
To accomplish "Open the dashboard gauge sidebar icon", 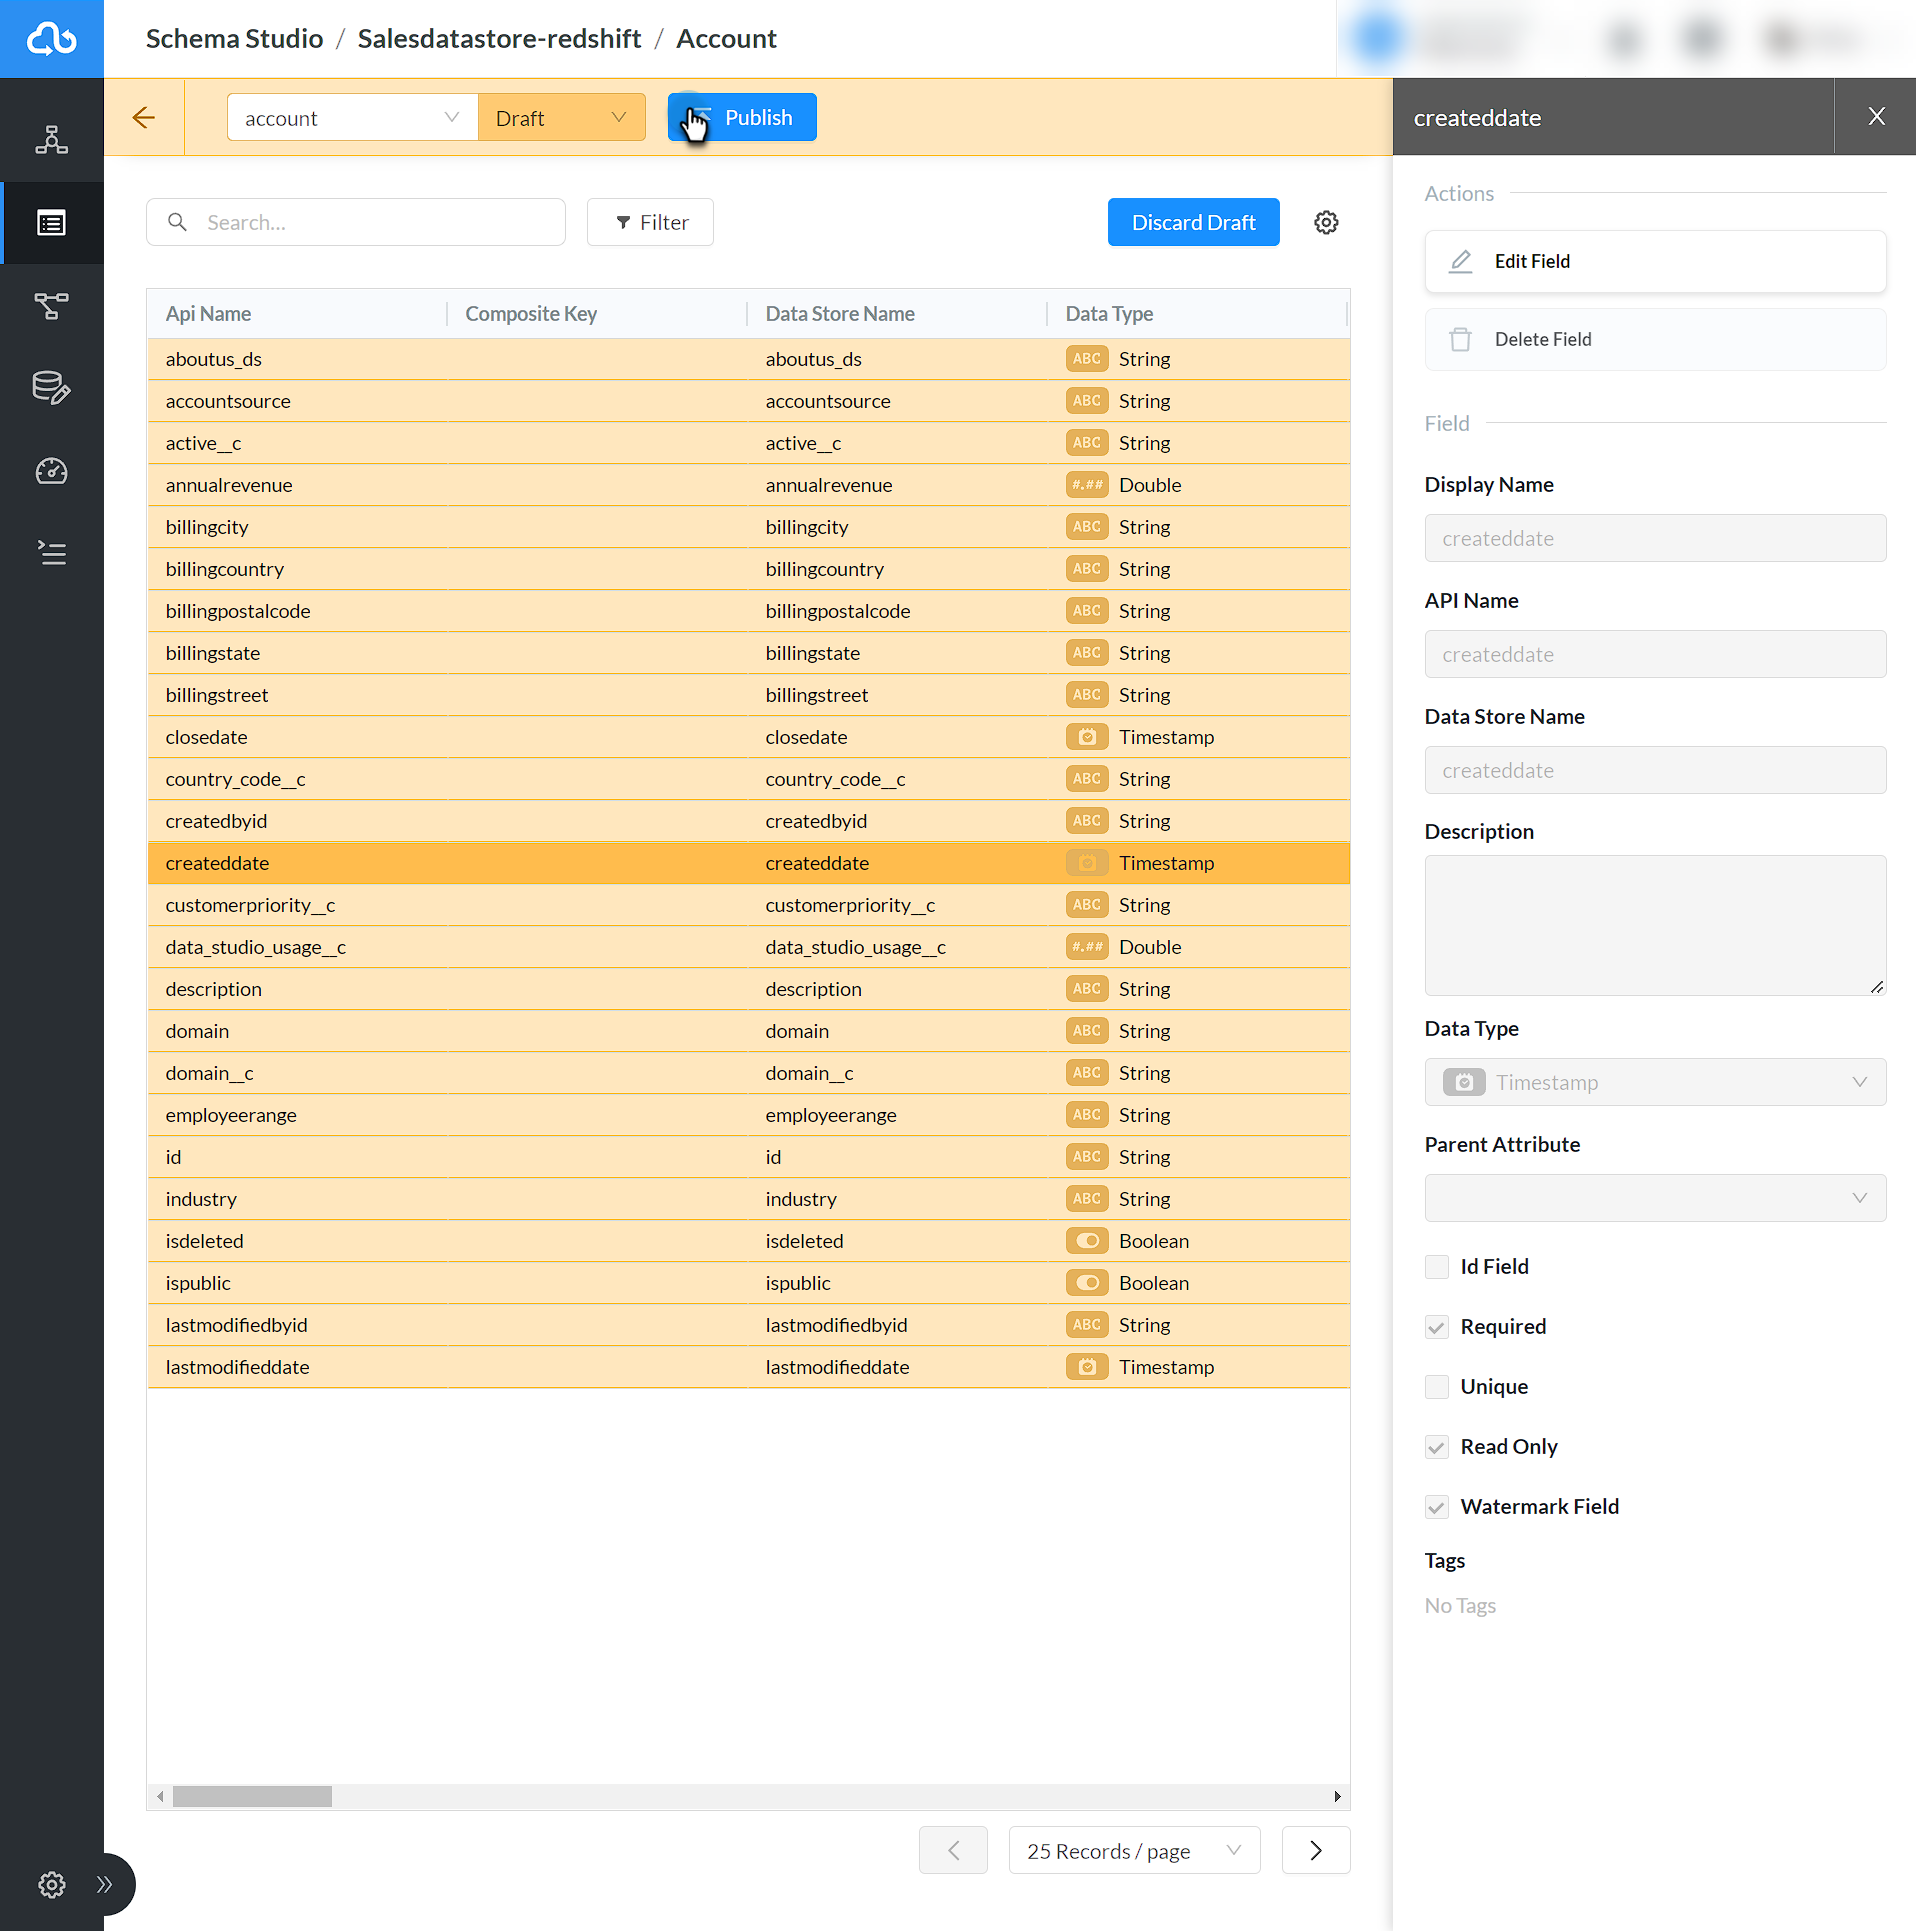I will coord(51,471).
